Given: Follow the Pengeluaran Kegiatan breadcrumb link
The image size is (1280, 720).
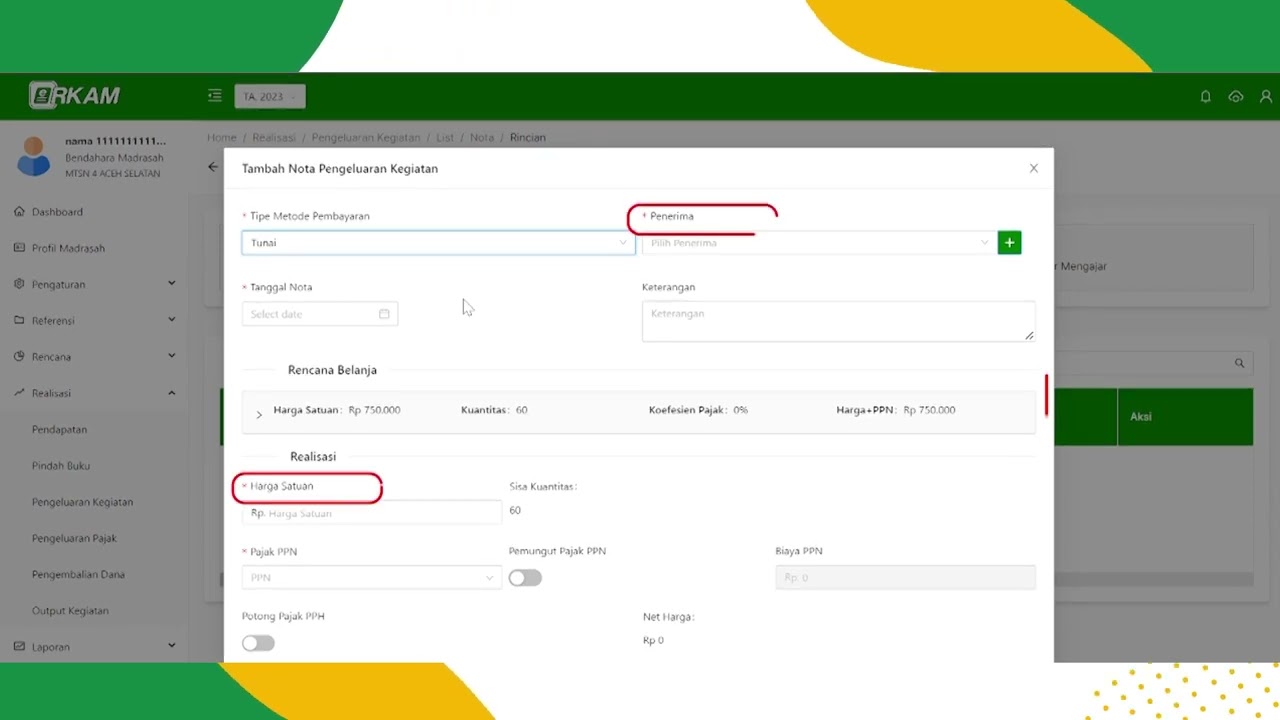Looking at the screenshot, I should tap(365, 138).
